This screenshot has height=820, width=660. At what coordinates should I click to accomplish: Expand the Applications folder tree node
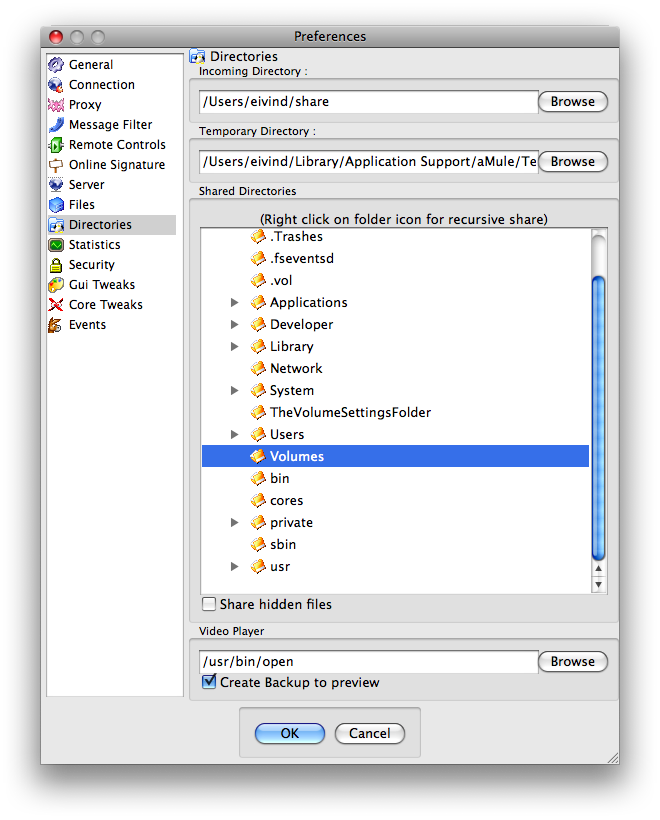[x=235, y=302]
